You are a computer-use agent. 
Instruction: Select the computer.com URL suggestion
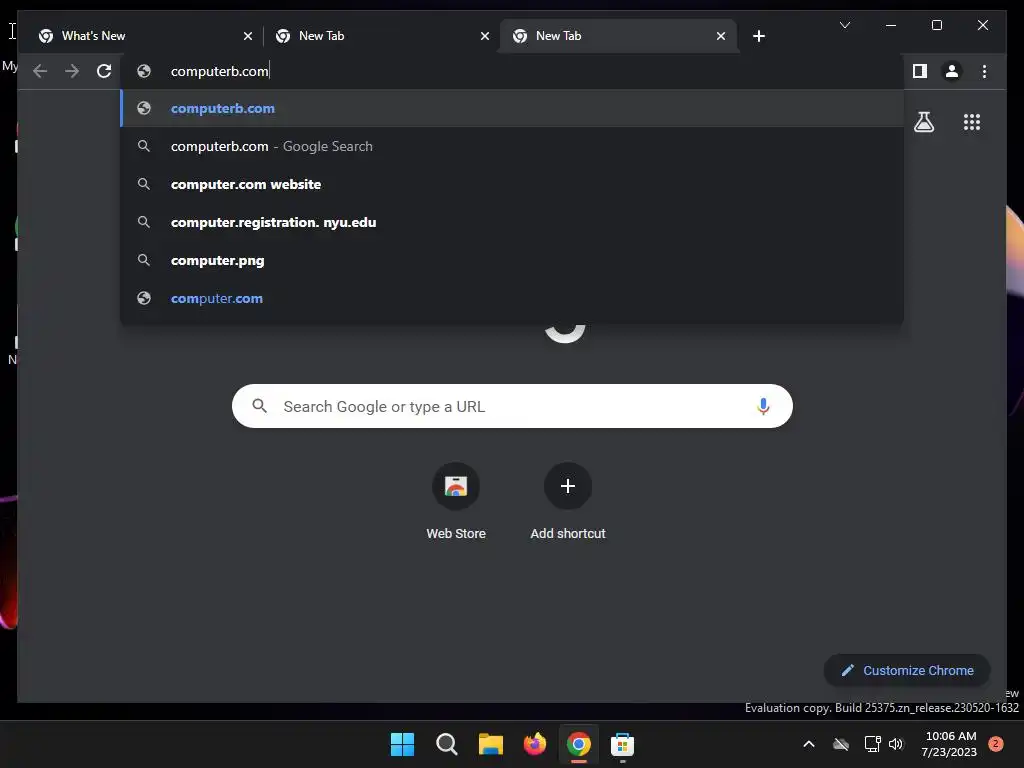point(512,298)
